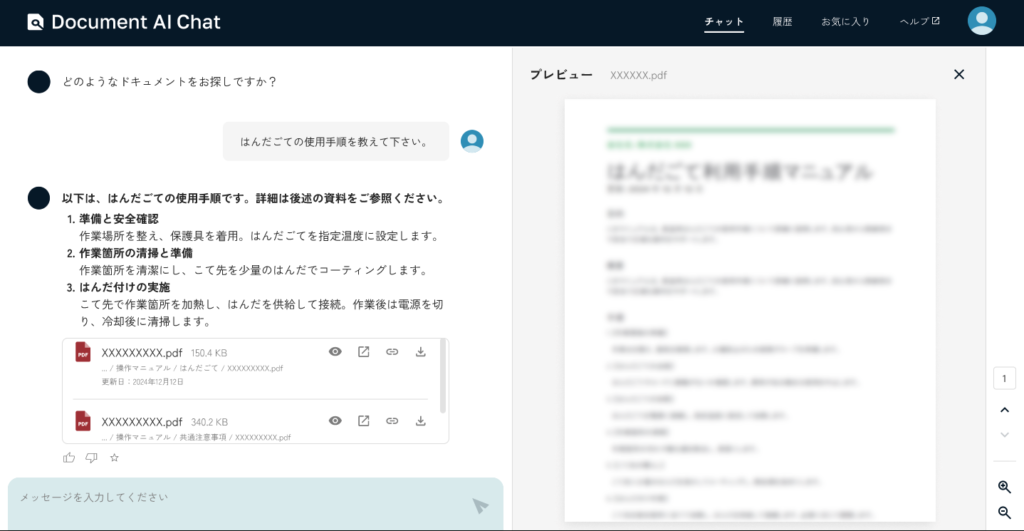This screenshot has width=1024, height=531.
Task: Click the 準備と安全確認 step heading
Action: click(x=119, y=219)
